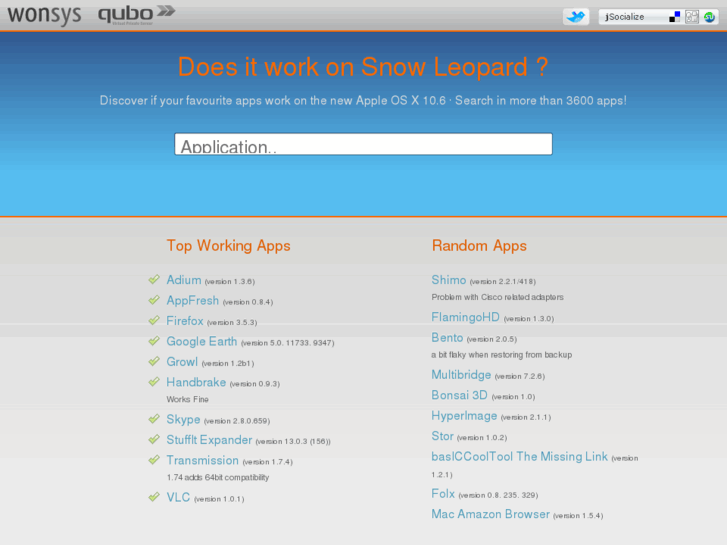Click the green checkmark beside Firefox

pyautogui.click(x=154, y=320)
